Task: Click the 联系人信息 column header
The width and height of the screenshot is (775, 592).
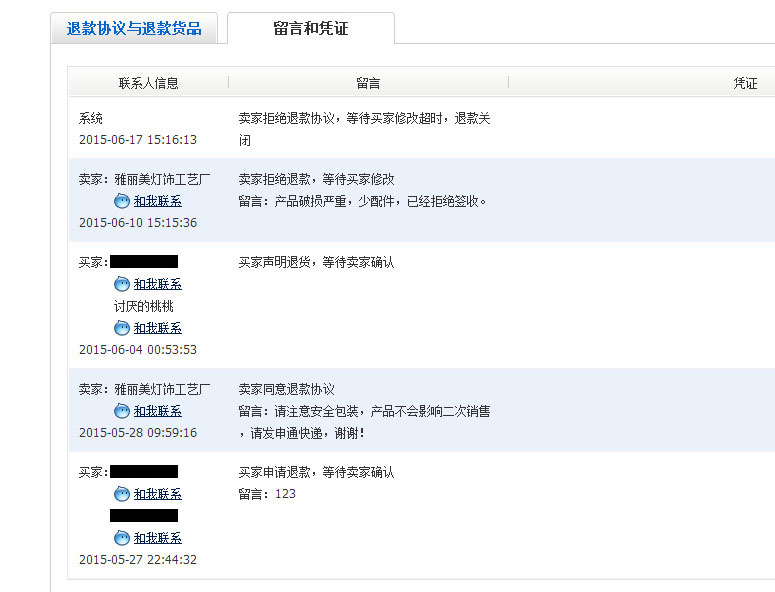Action: (x=148, y=83)
